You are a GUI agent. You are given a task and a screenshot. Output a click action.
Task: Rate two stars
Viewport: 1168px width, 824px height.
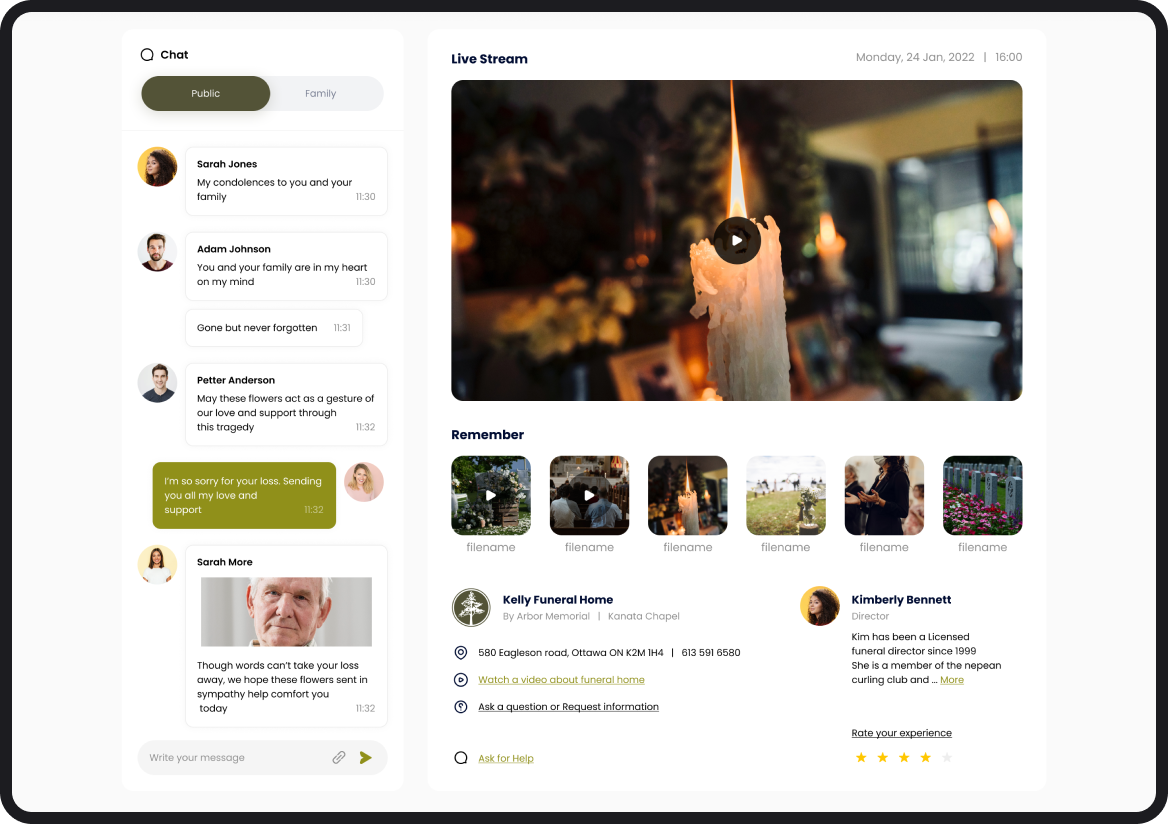click(883, 758)
